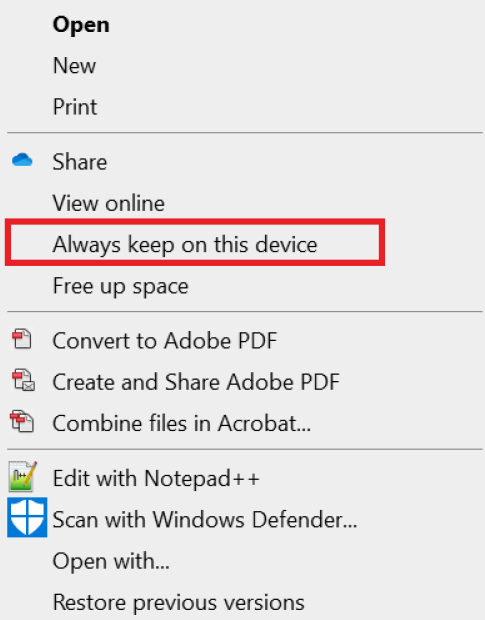Select the Combine files in Acrobat... label
485x620 pixels.
click(182, 423)
